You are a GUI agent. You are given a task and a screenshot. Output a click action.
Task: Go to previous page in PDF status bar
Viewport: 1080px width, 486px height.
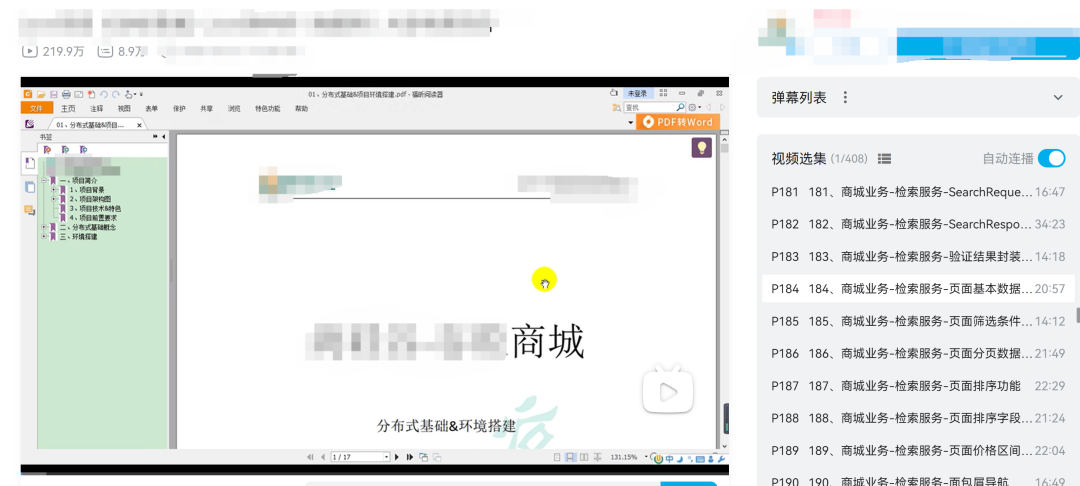323,457
